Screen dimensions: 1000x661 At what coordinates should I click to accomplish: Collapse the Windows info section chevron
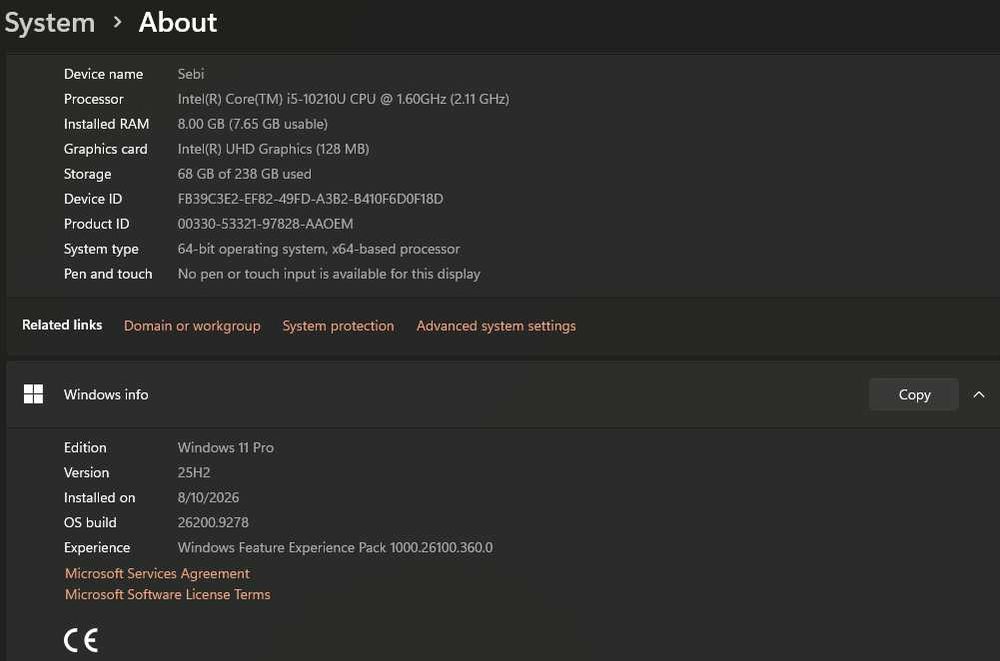pyautogui.click(x=978, y=395)
